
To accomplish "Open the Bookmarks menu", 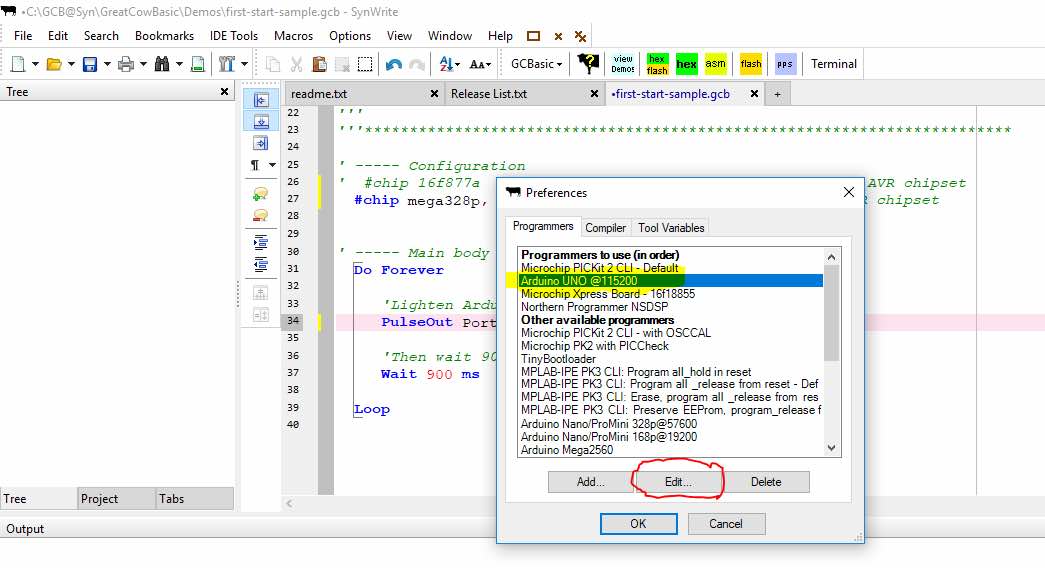I will tap(165, 36).
